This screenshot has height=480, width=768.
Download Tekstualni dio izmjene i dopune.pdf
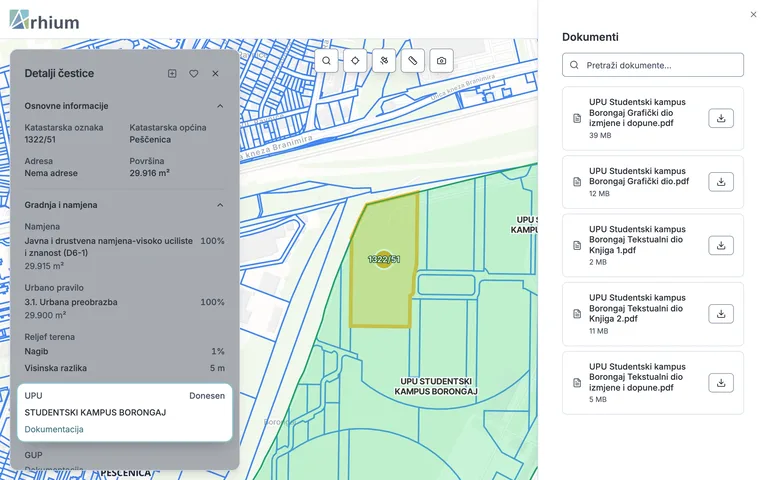pos(721,383)
